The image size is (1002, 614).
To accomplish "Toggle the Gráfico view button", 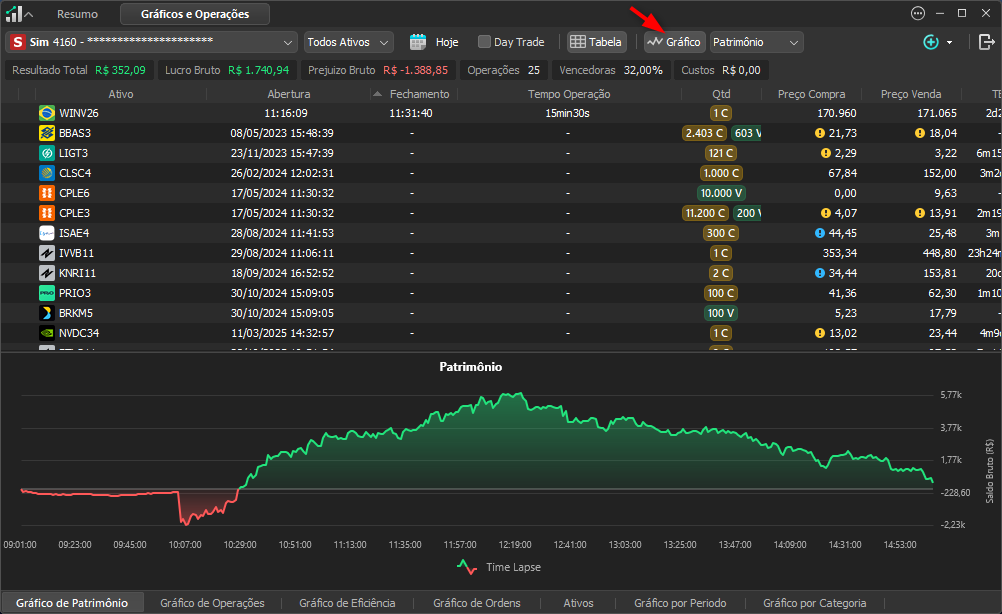I will point(674,42).
